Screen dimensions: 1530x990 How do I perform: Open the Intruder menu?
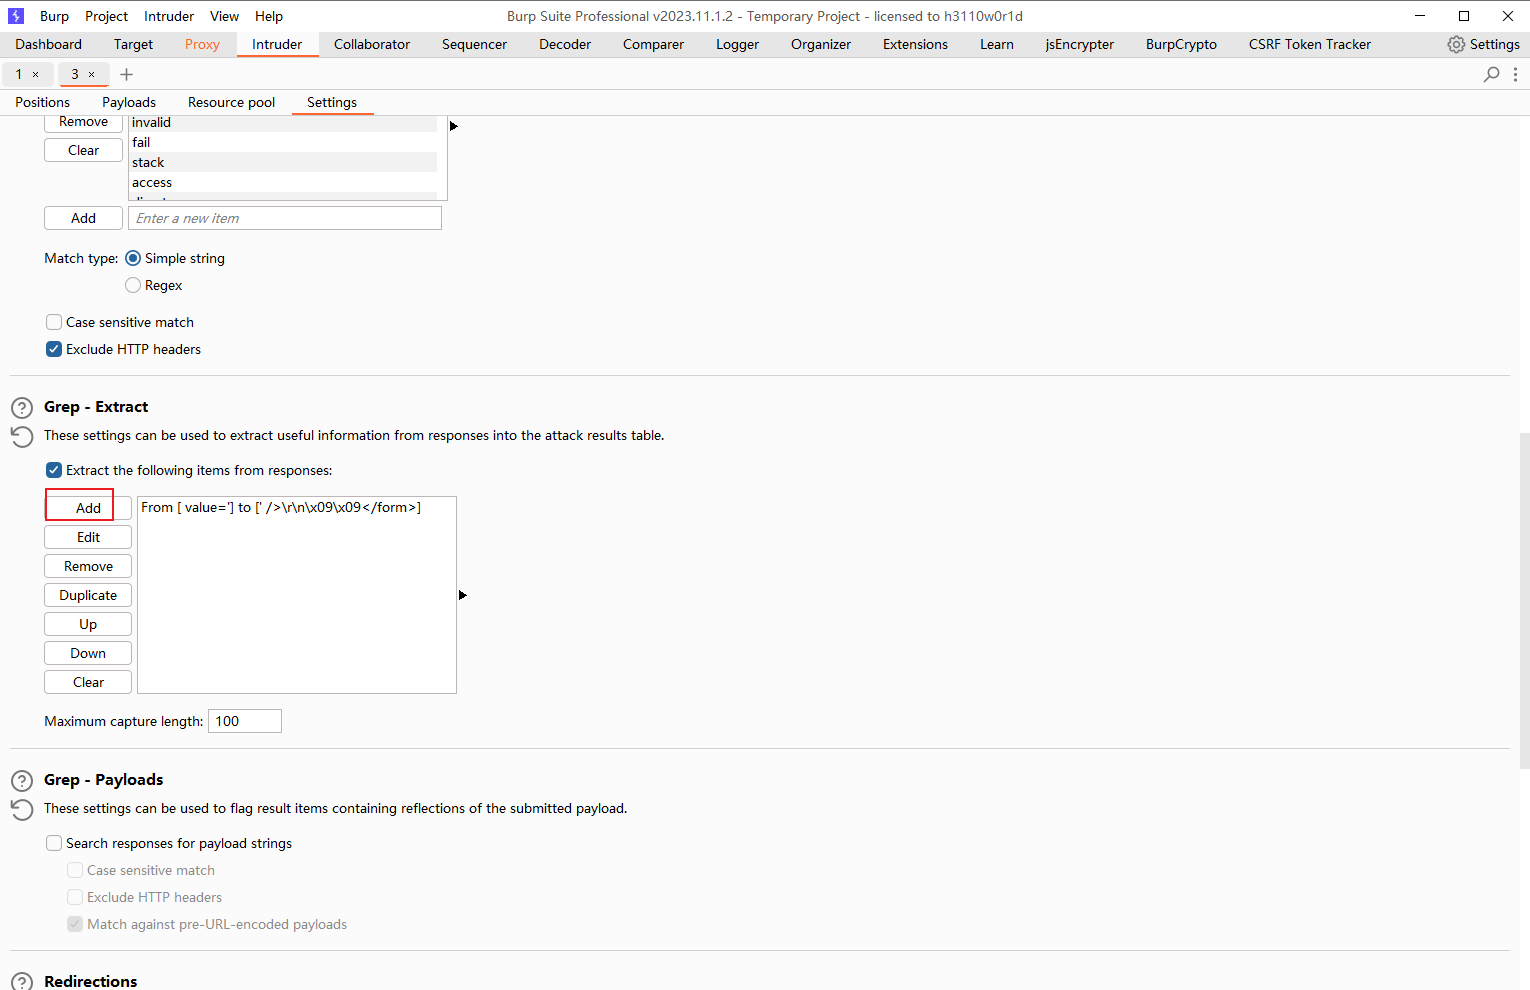point(169,16)
